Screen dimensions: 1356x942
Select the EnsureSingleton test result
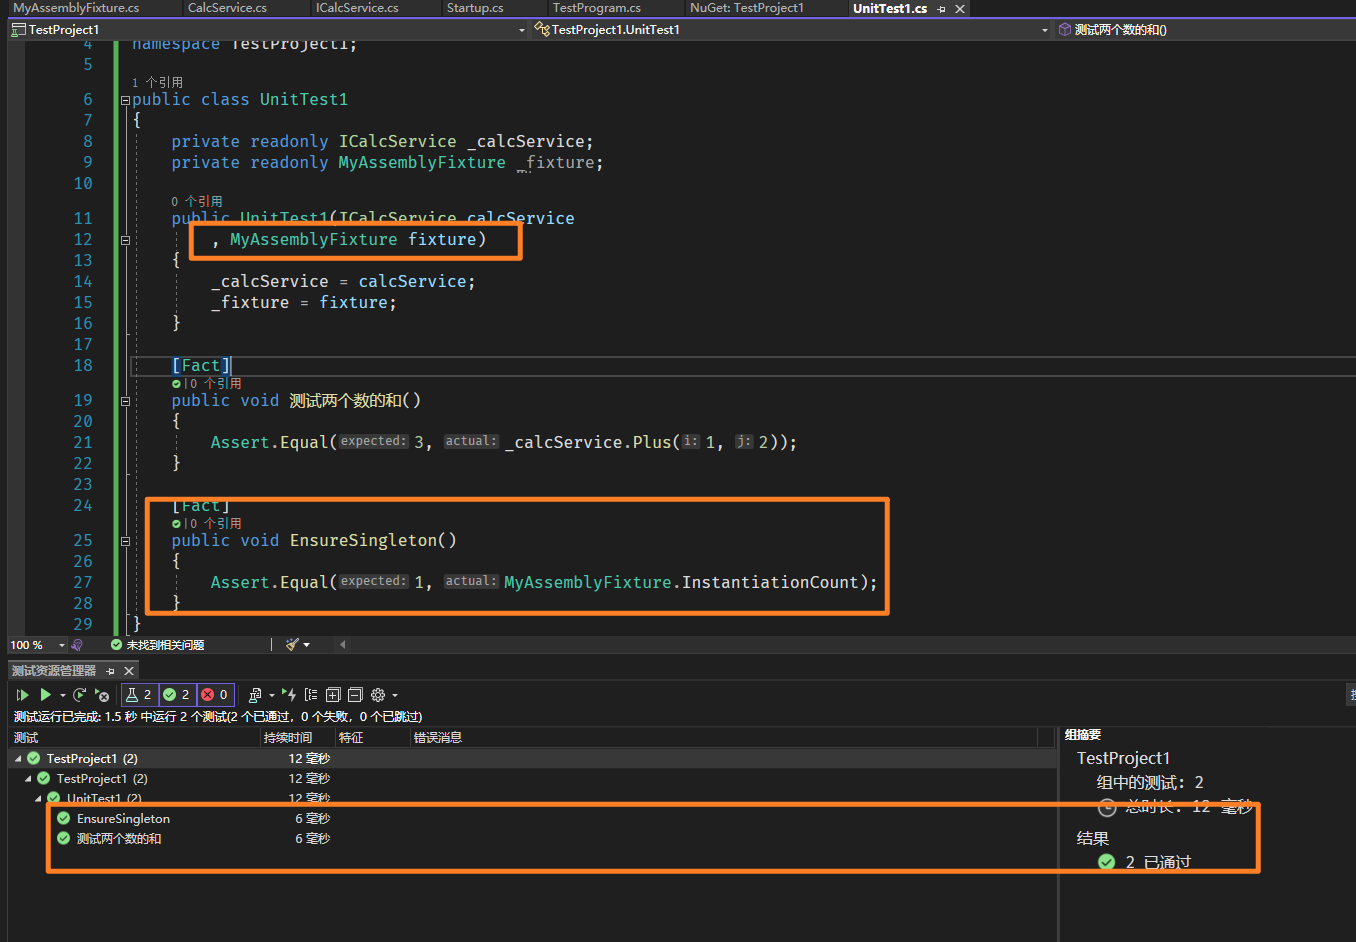(x=123, y=819)
